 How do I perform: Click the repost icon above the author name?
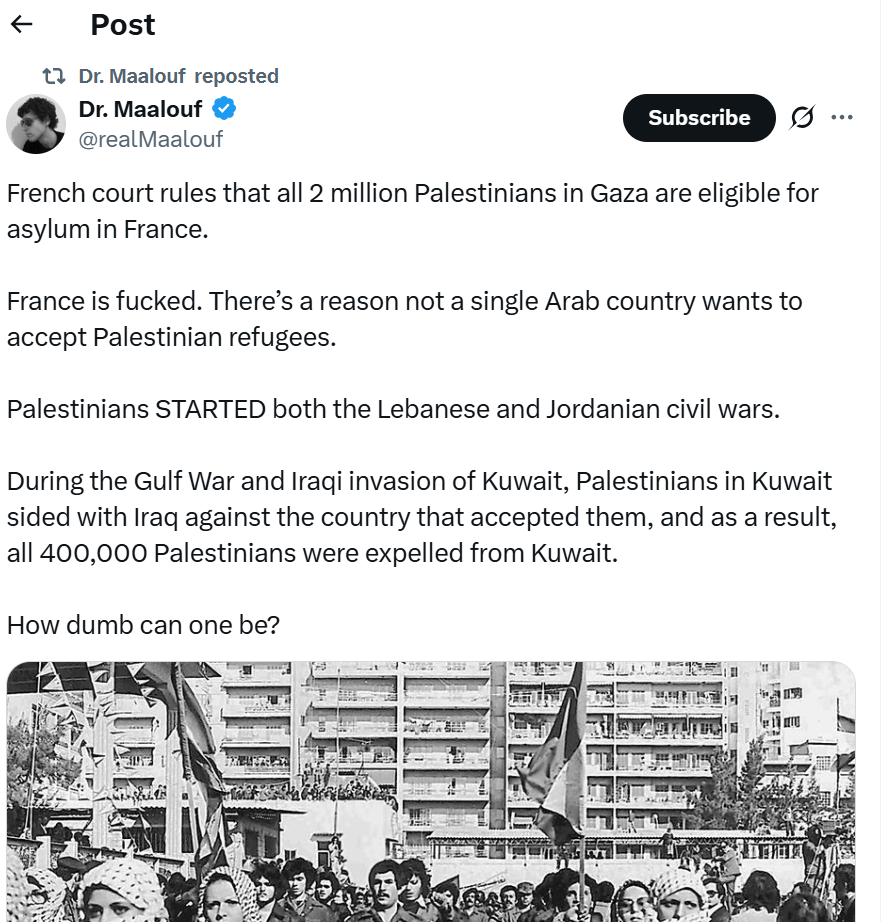[54, 76]
